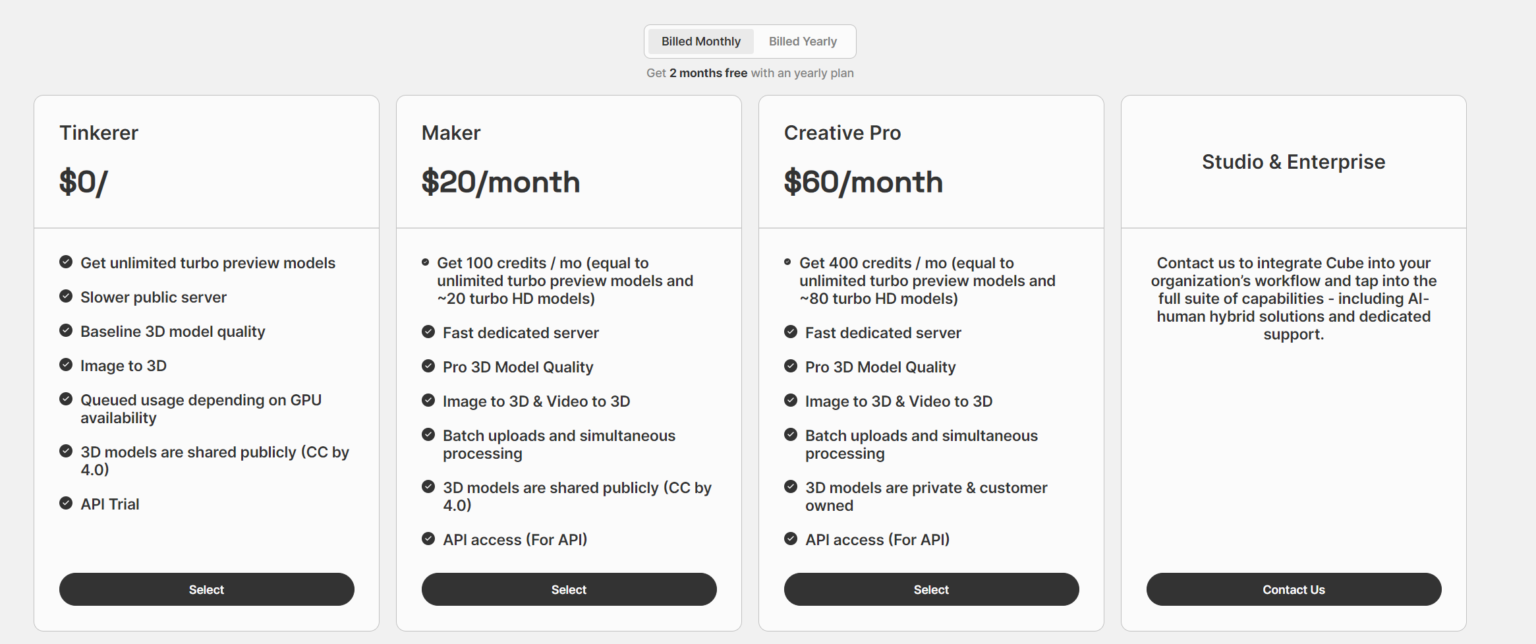Click Tinkerer's Image to 3D checkmark

coord(66,366)
